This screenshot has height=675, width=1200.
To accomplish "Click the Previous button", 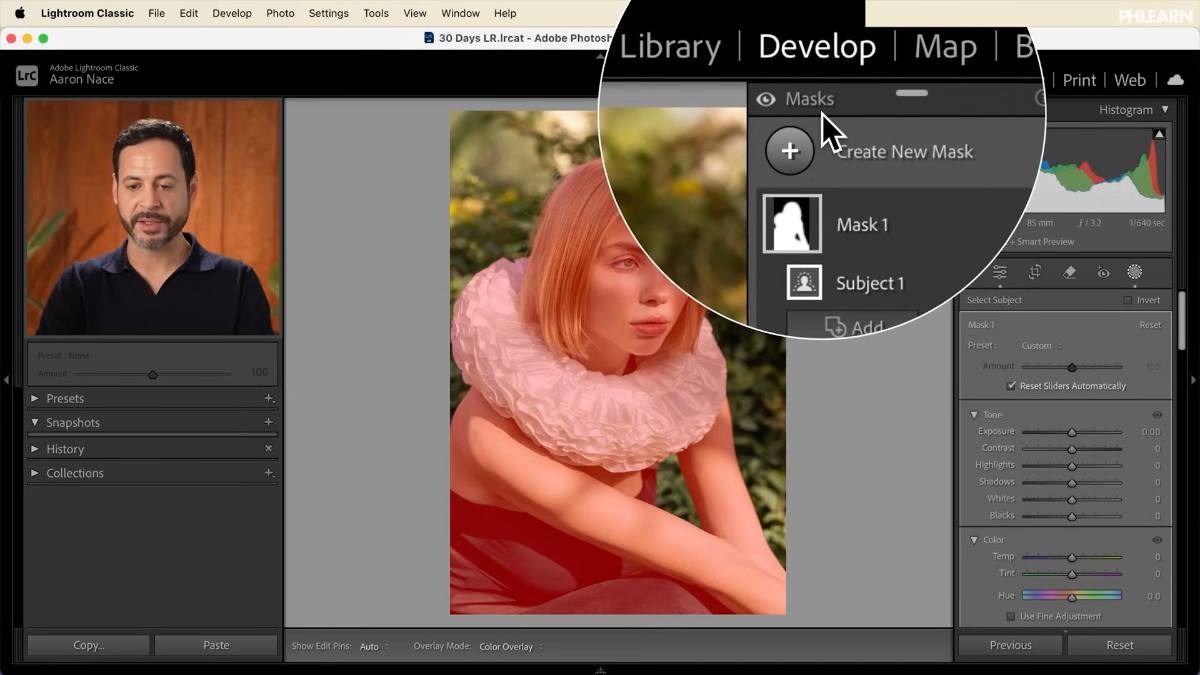I will (1010, 645).
